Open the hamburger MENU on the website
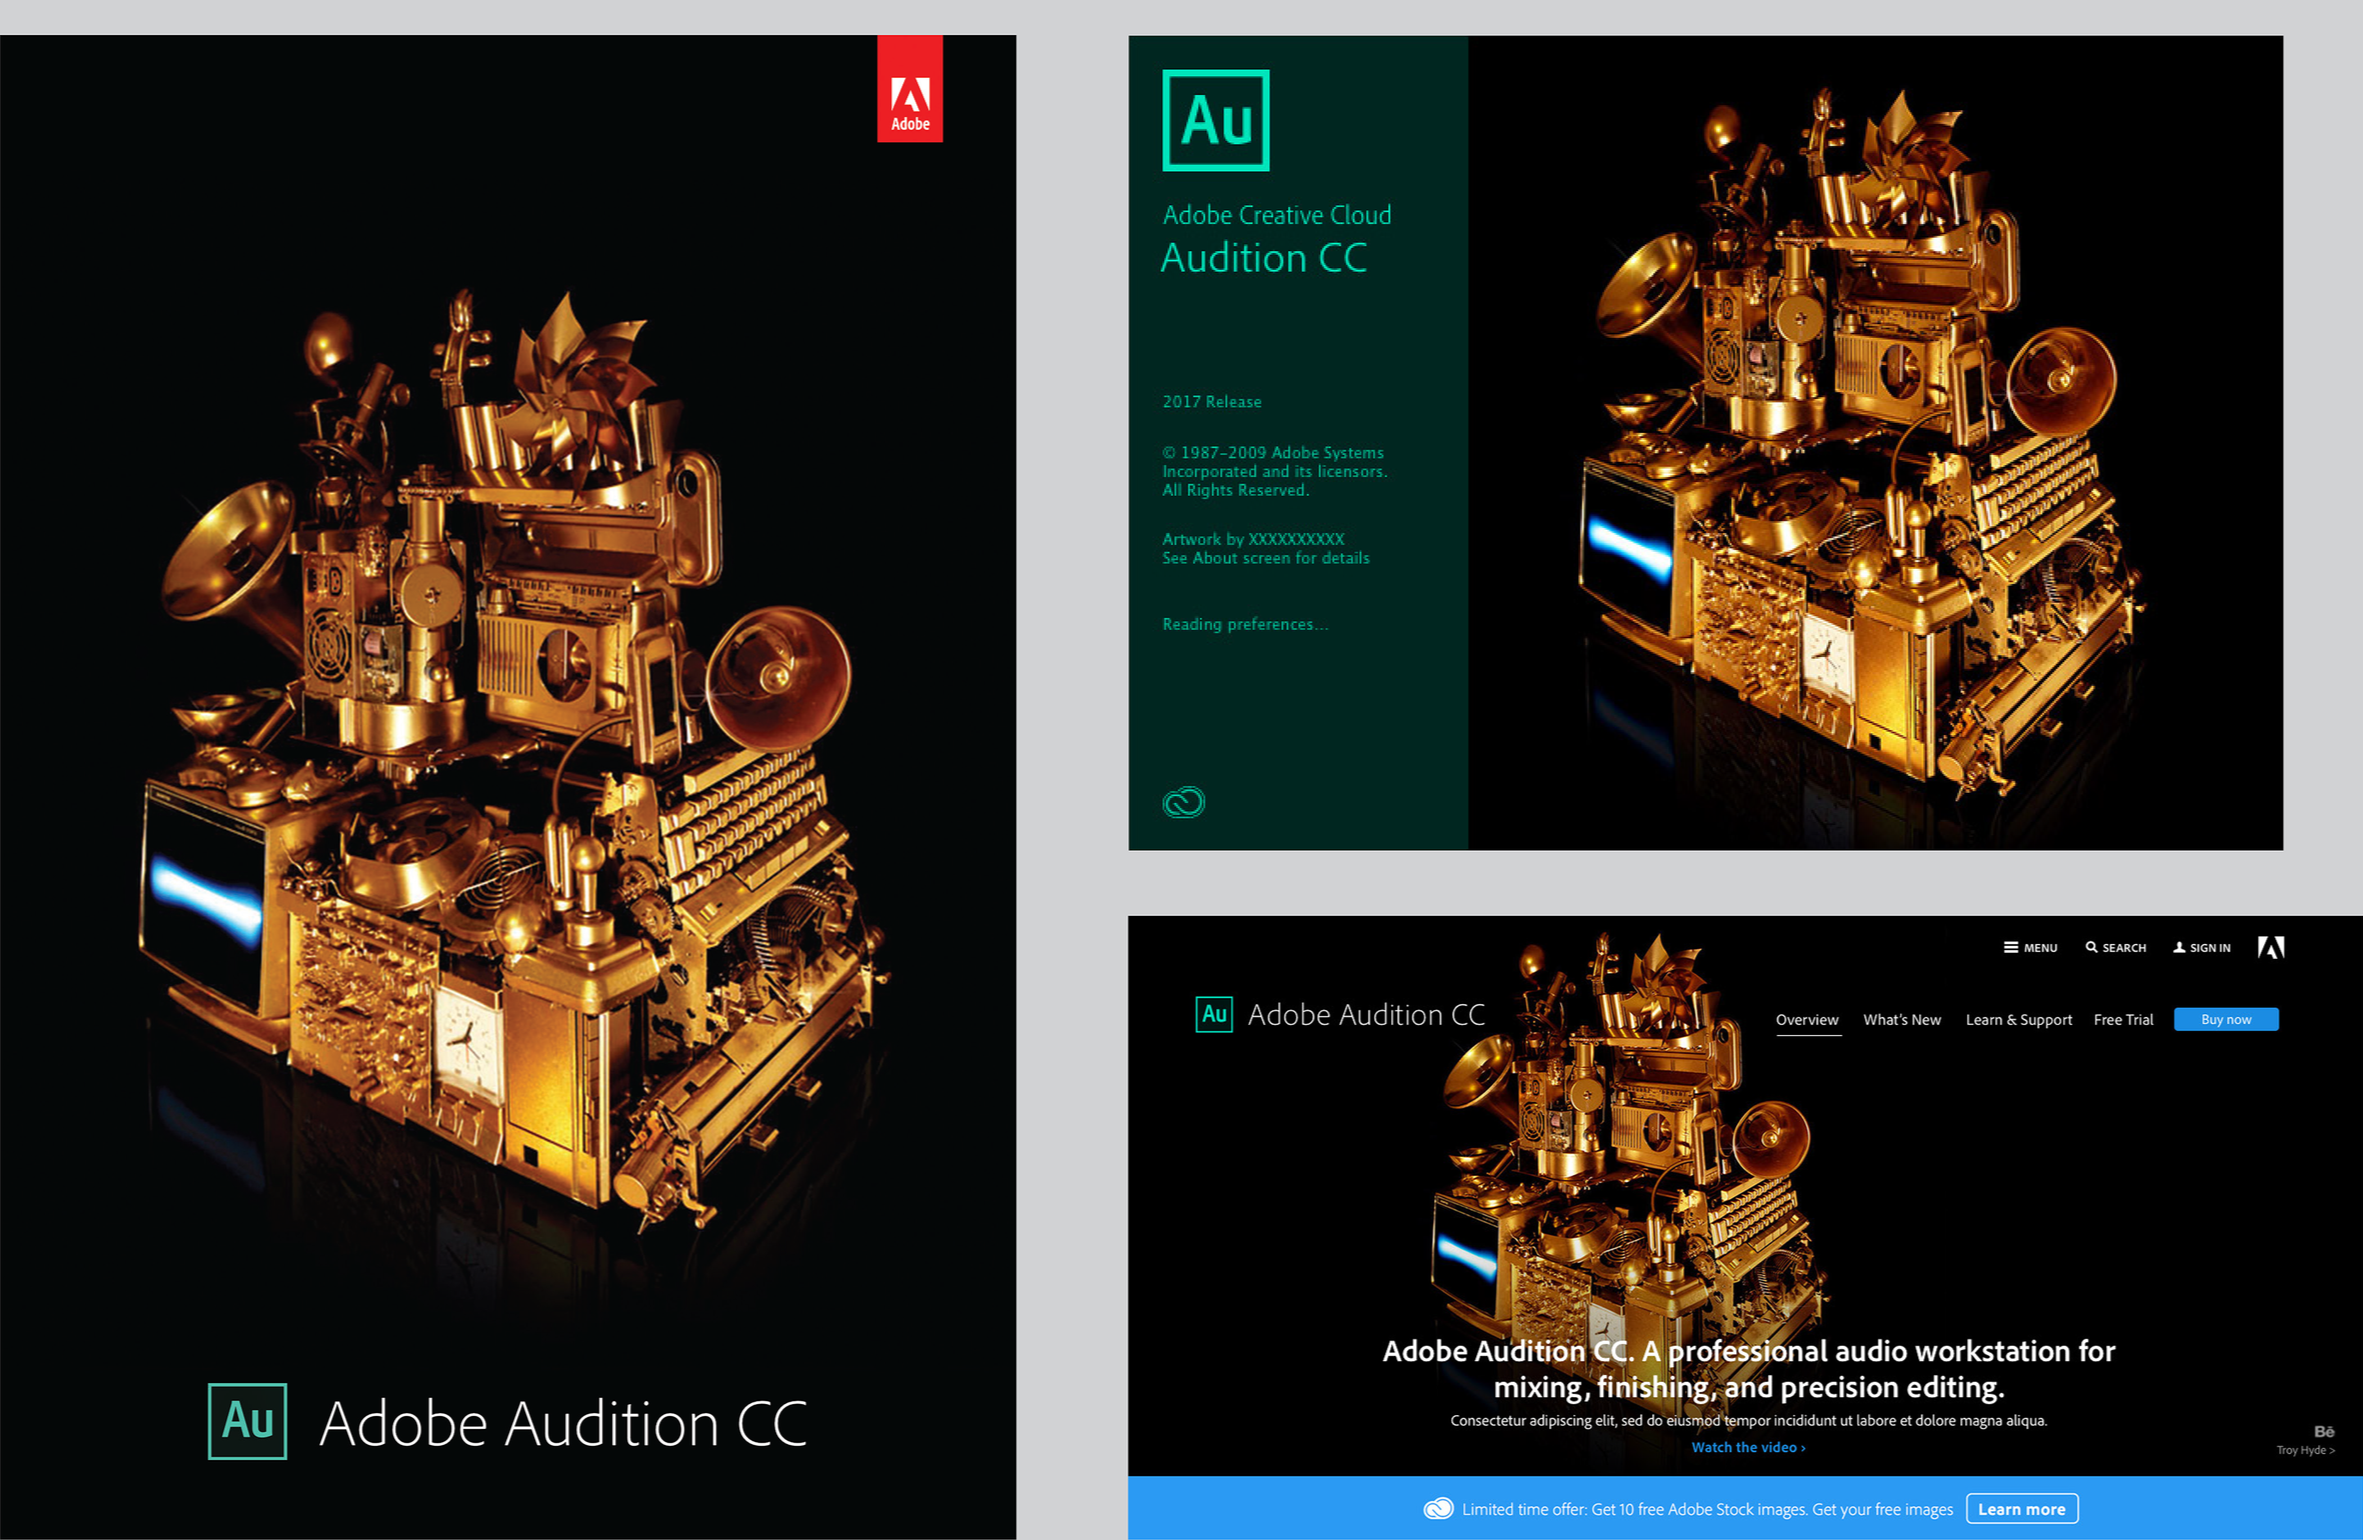This screenshot has height=1540, width=2363. 2011,947
